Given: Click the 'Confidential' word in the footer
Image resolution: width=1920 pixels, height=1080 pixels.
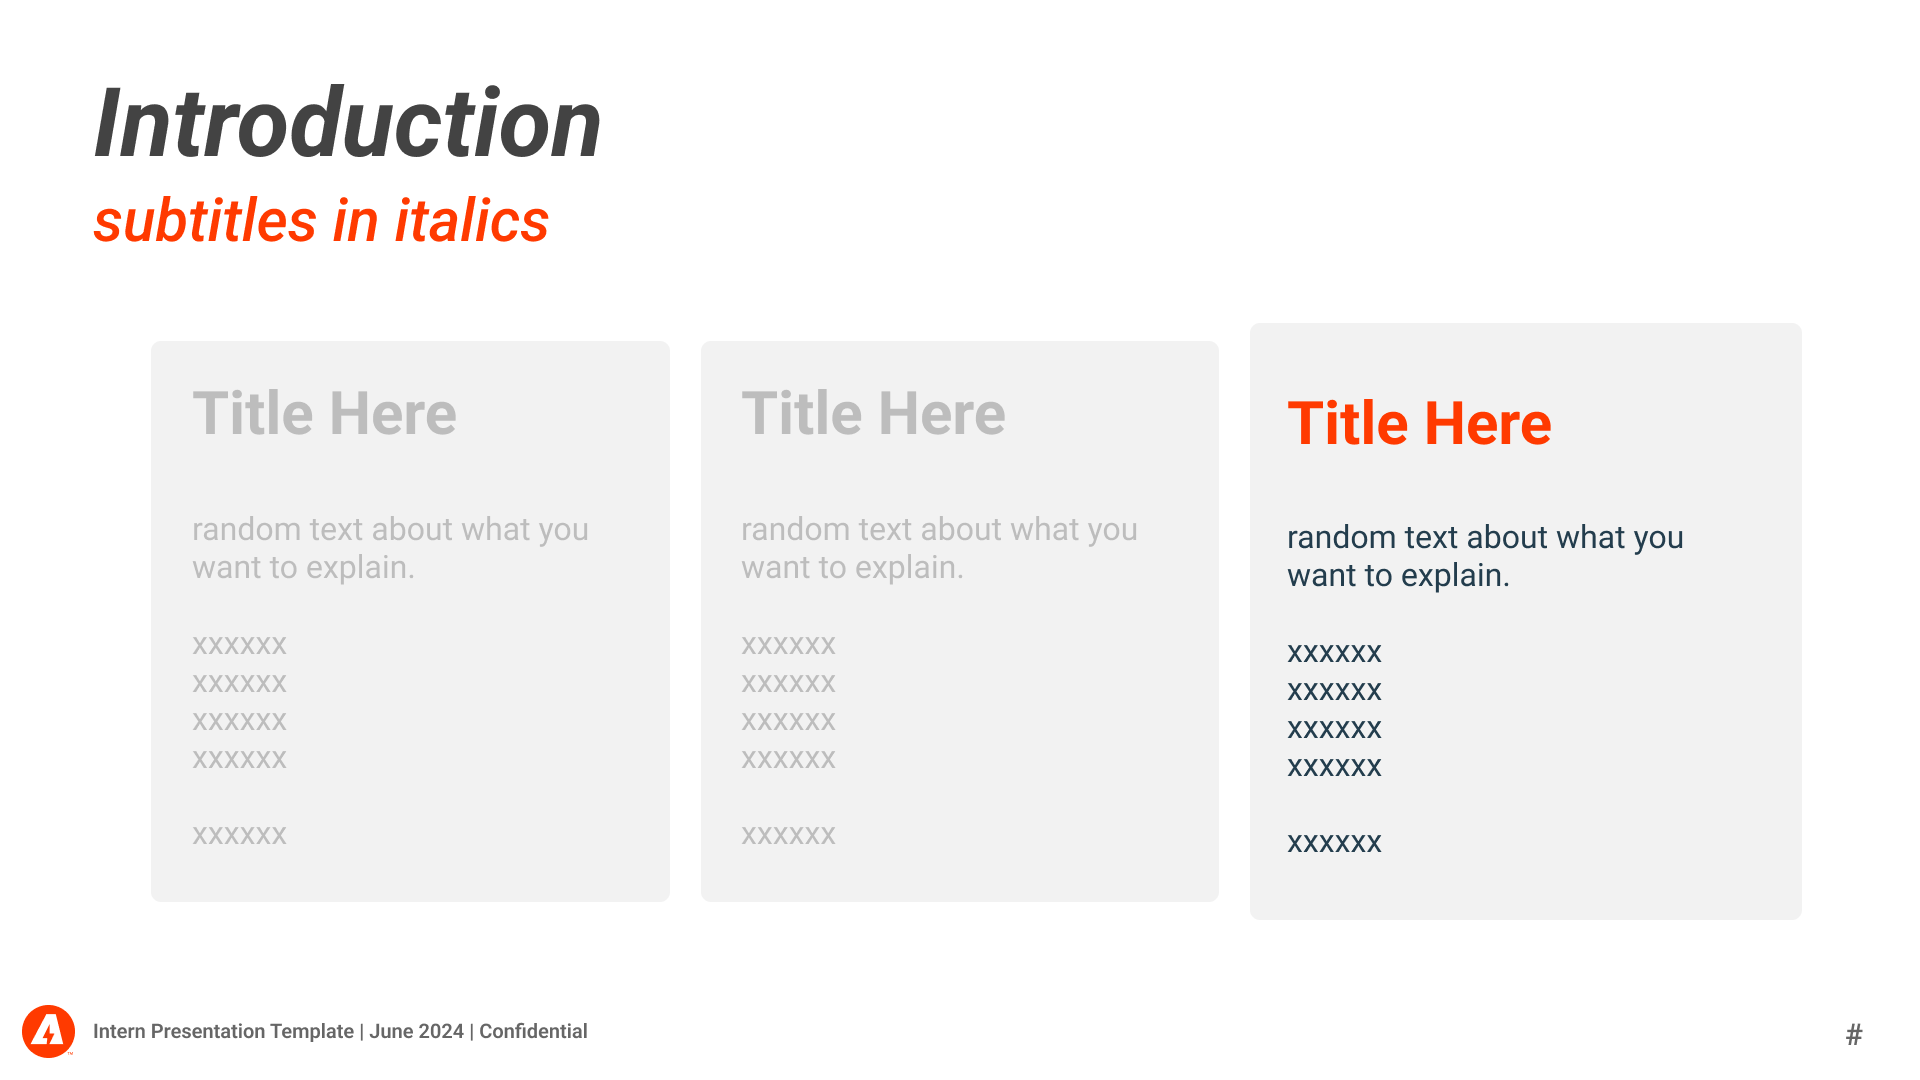Looking at the screenshot, I should [x=533, y=1031].
